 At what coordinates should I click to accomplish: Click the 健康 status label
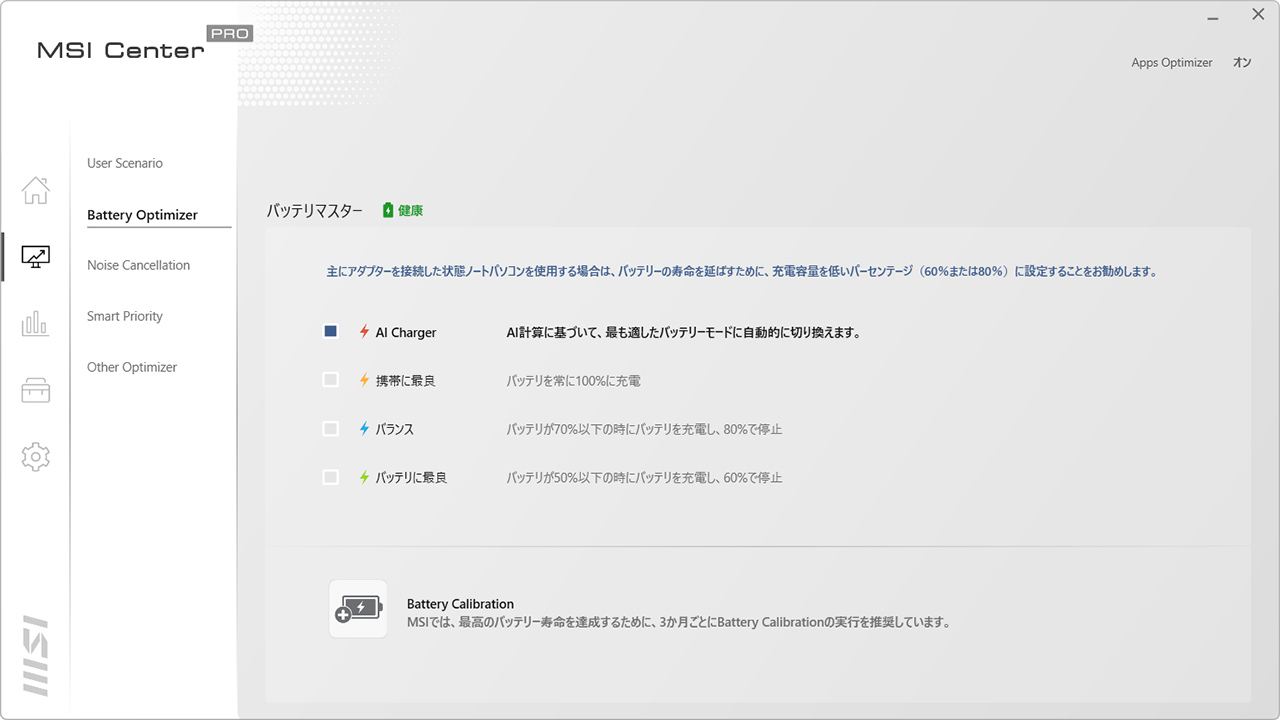(x=411, y=211)
